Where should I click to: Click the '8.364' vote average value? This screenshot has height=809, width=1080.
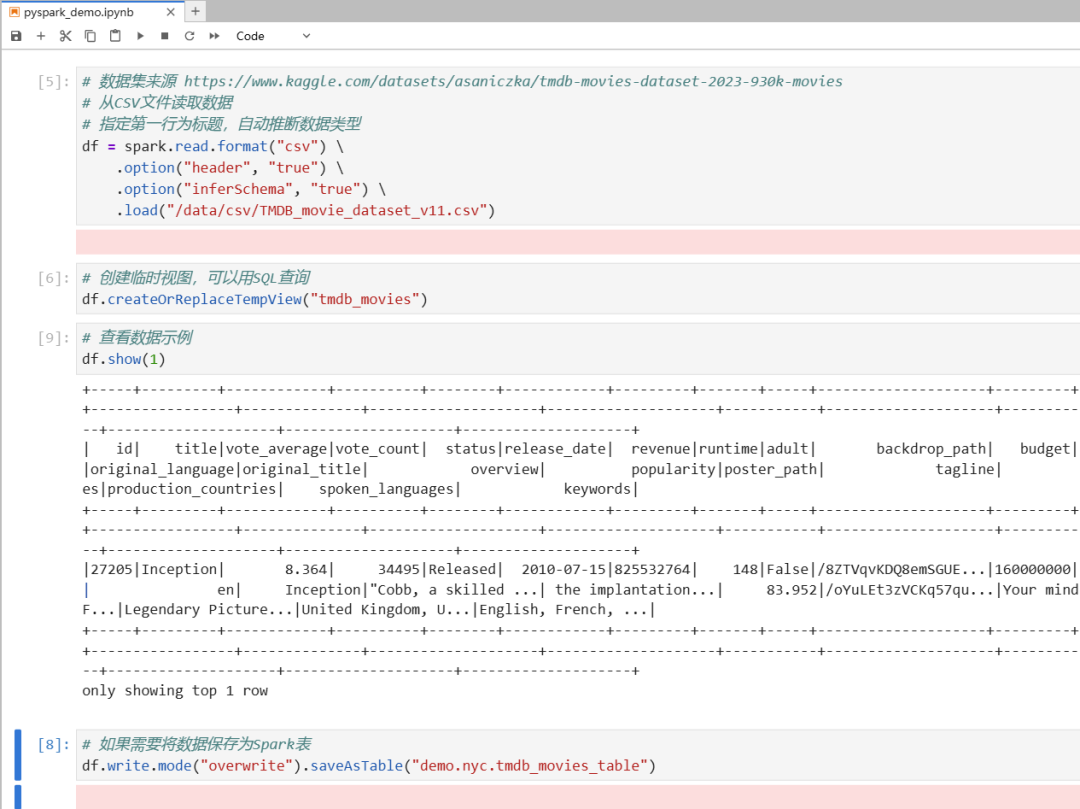click(306, 569)
